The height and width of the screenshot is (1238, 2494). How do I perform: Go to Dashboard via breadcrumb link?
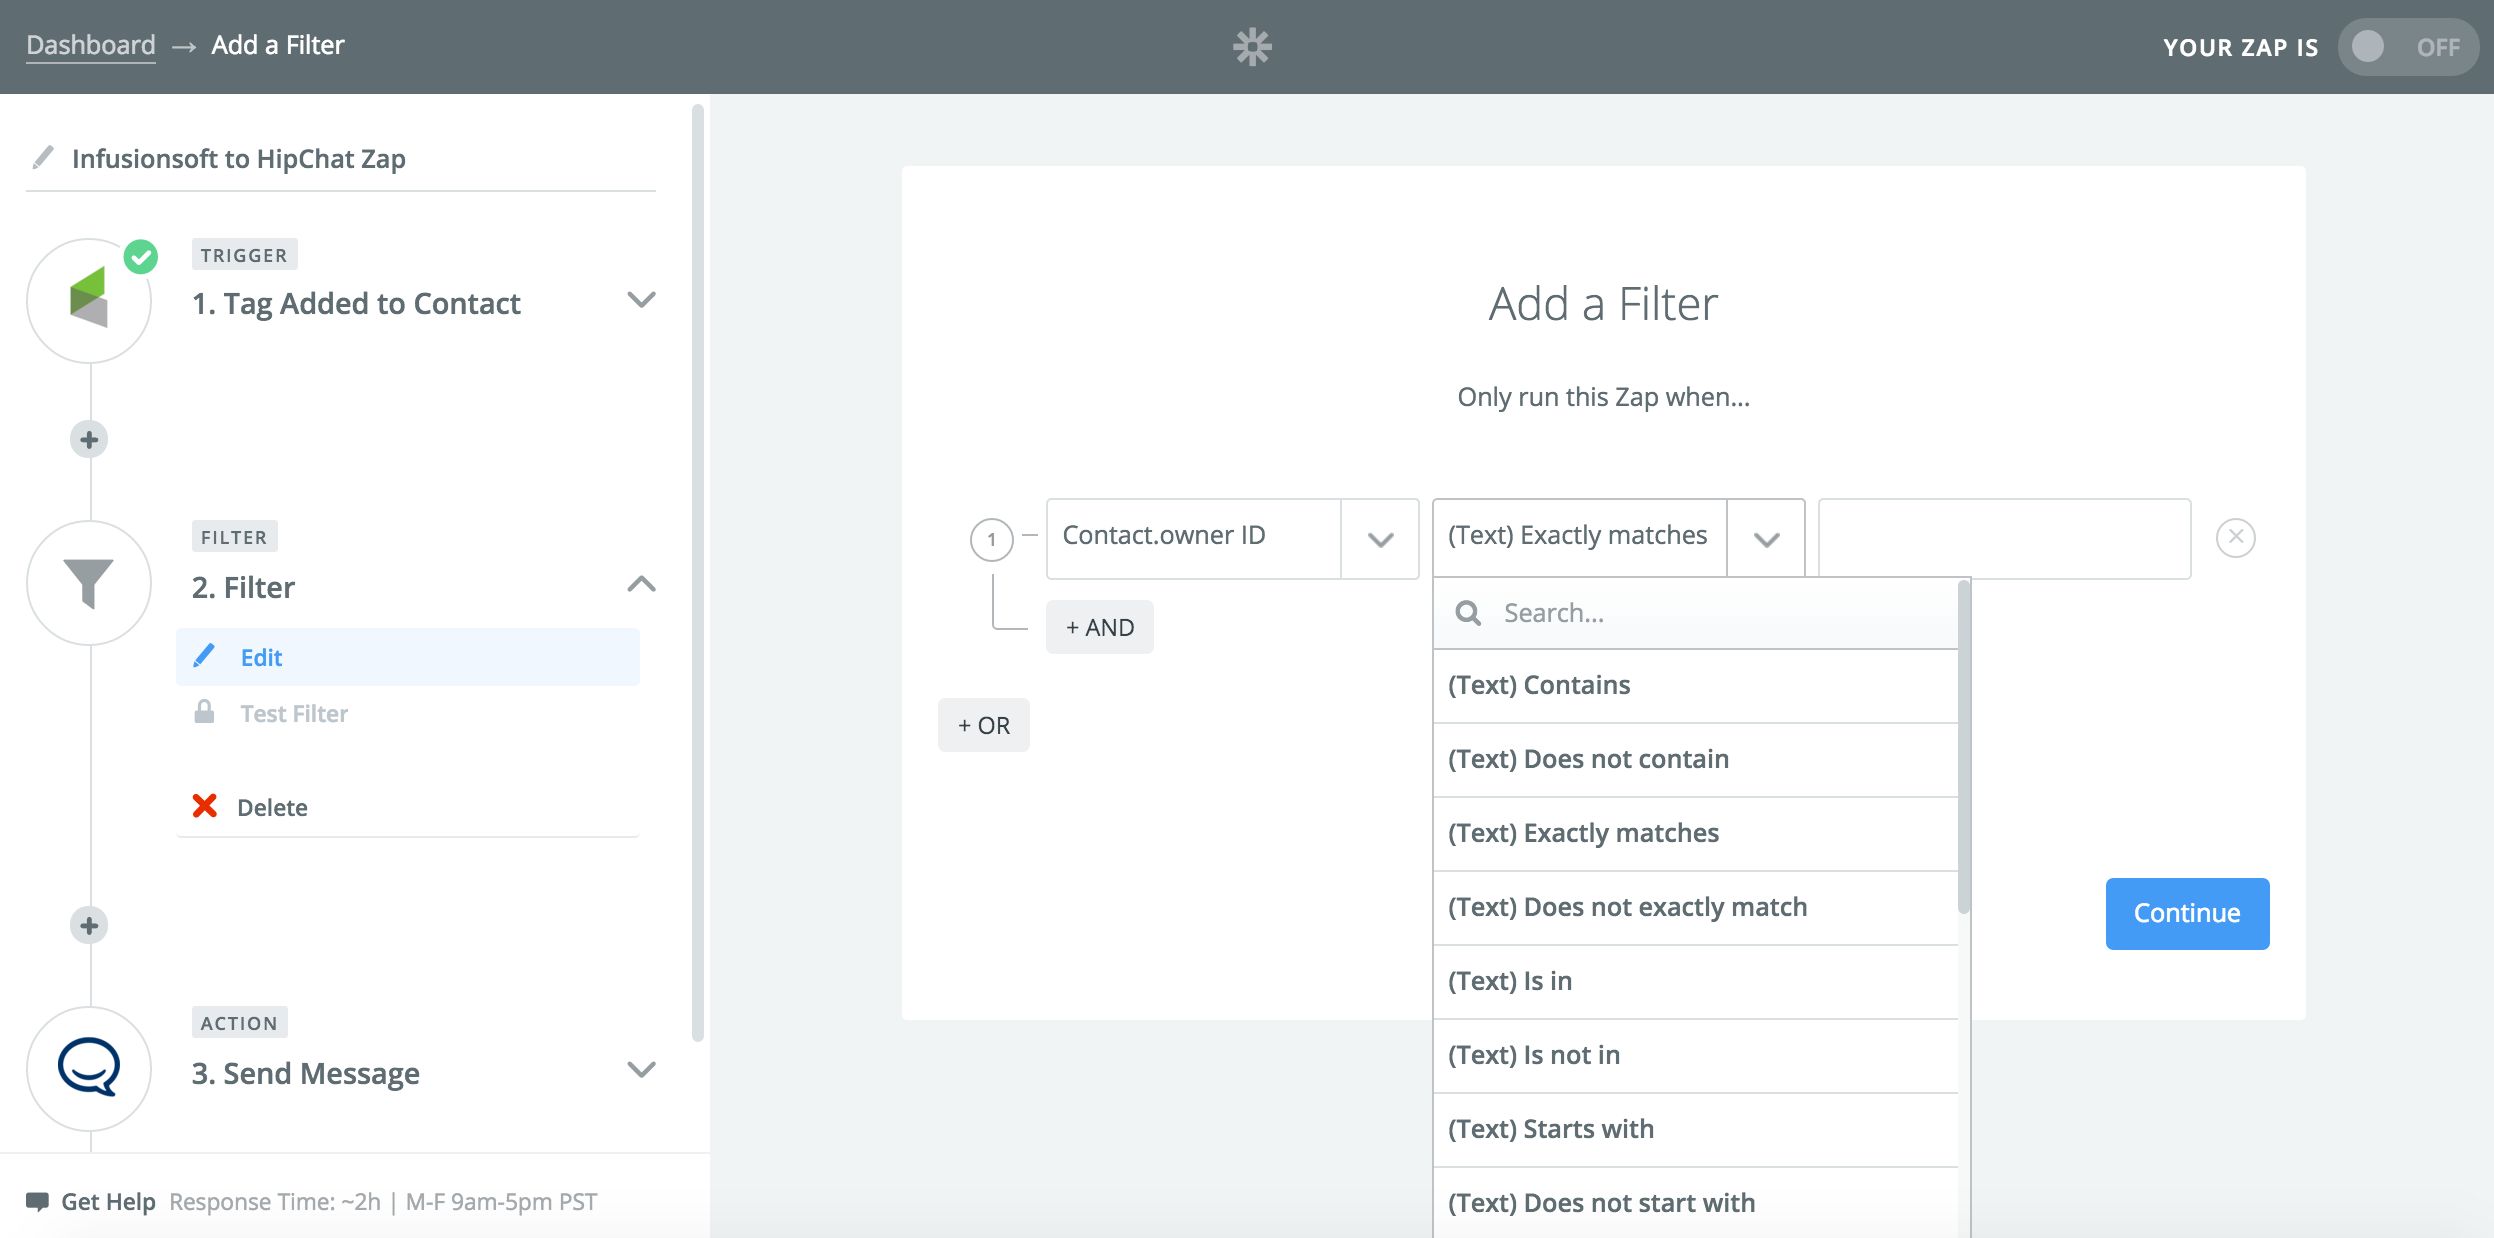(x=91, y=45)
